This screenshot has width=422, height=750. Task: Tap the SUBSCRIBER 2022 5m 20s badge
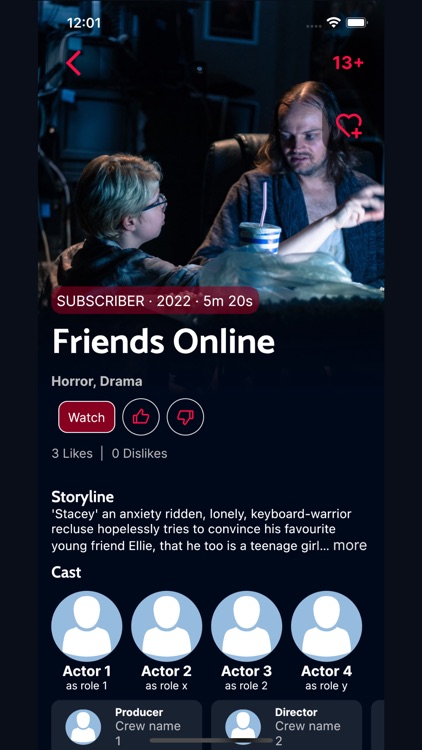click(155, 301)
